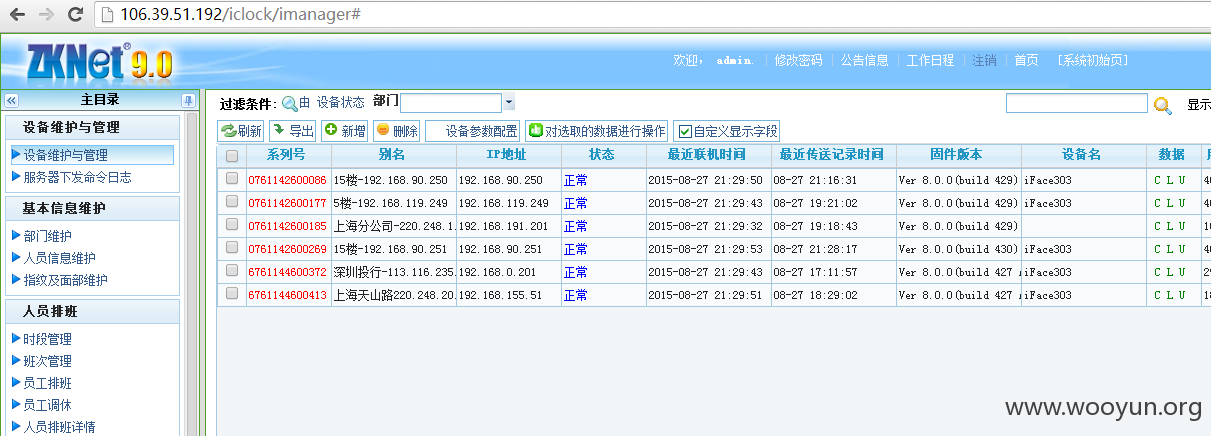Click the 刷新 refresh button
This screenshot has height=436, width=1211.
241,131
